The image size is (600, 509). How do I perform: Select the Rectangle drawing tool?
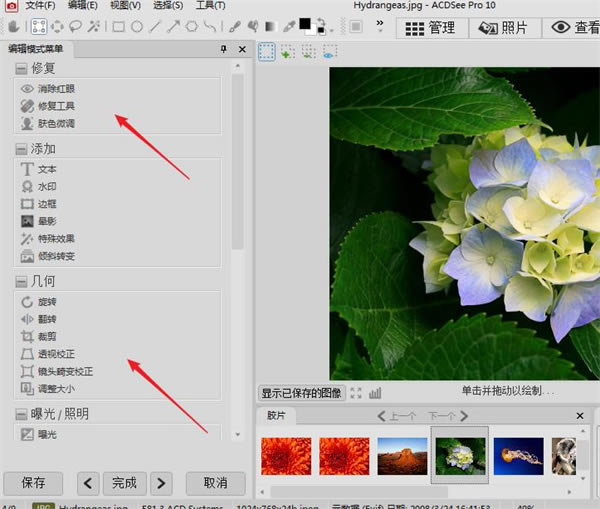pos(119,27)
